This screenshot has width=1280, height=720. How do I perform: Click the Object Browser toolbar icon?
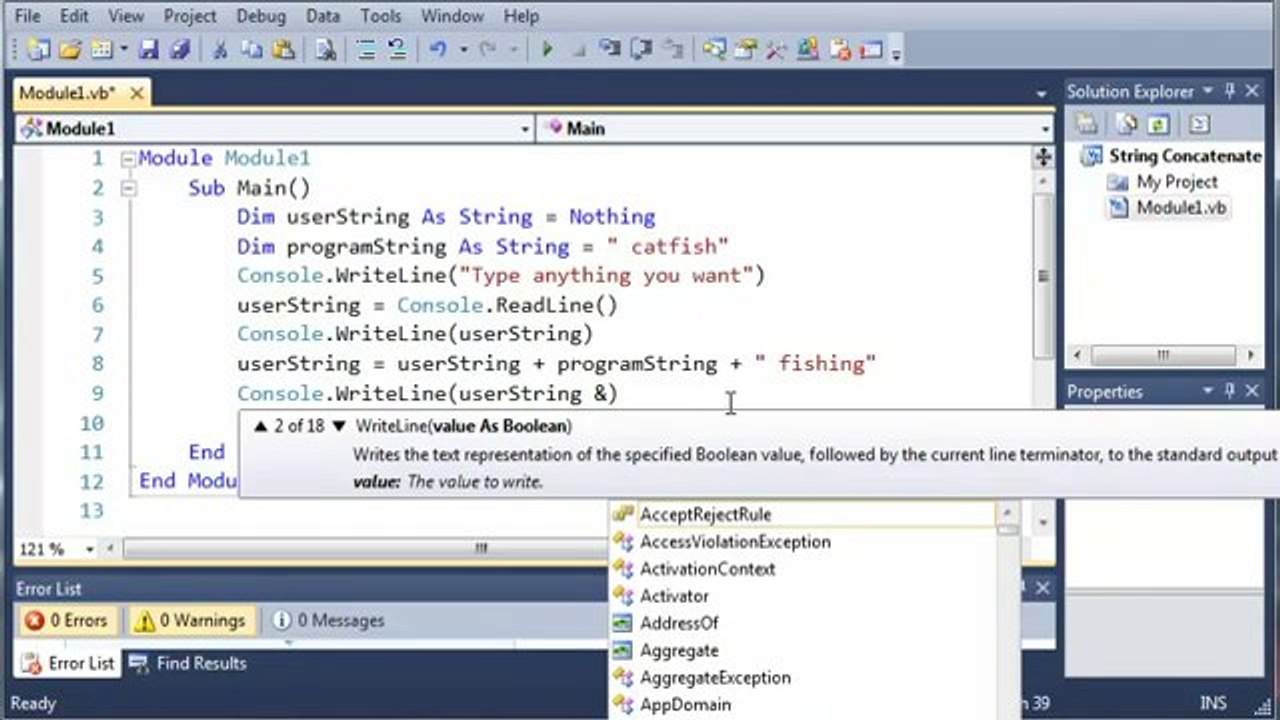click(x=808, y=49)
